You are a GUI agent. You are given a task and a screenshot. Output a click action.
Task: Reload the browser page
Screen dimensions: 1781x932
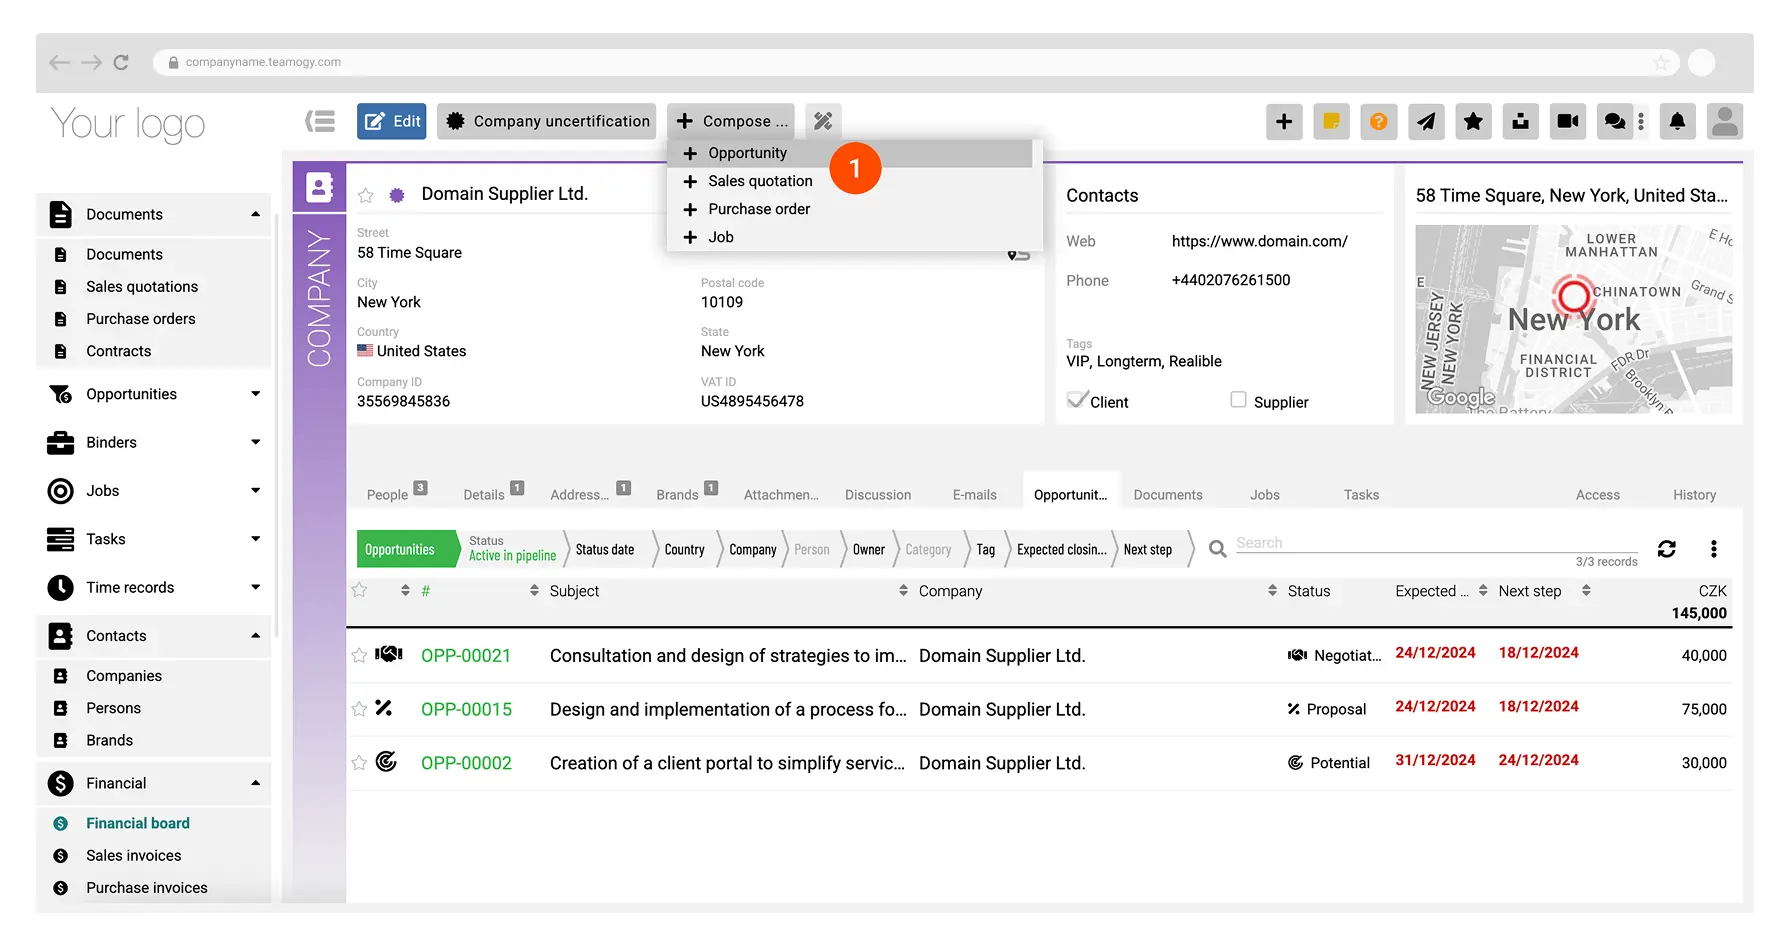(x=121, y=62)
